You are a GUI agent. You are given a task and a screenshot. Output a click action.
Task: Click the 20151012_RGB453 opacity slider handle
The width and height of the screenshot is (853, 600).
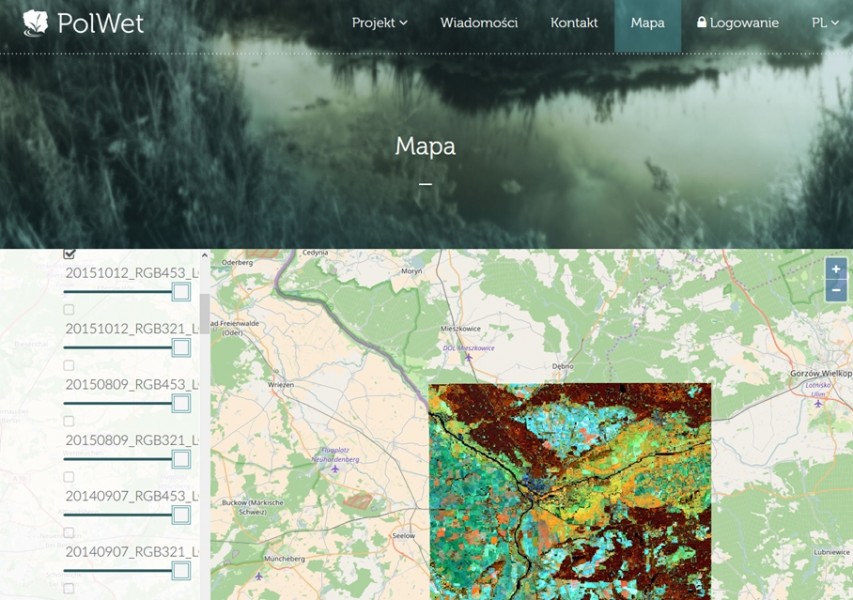click(x=181, y=292)
